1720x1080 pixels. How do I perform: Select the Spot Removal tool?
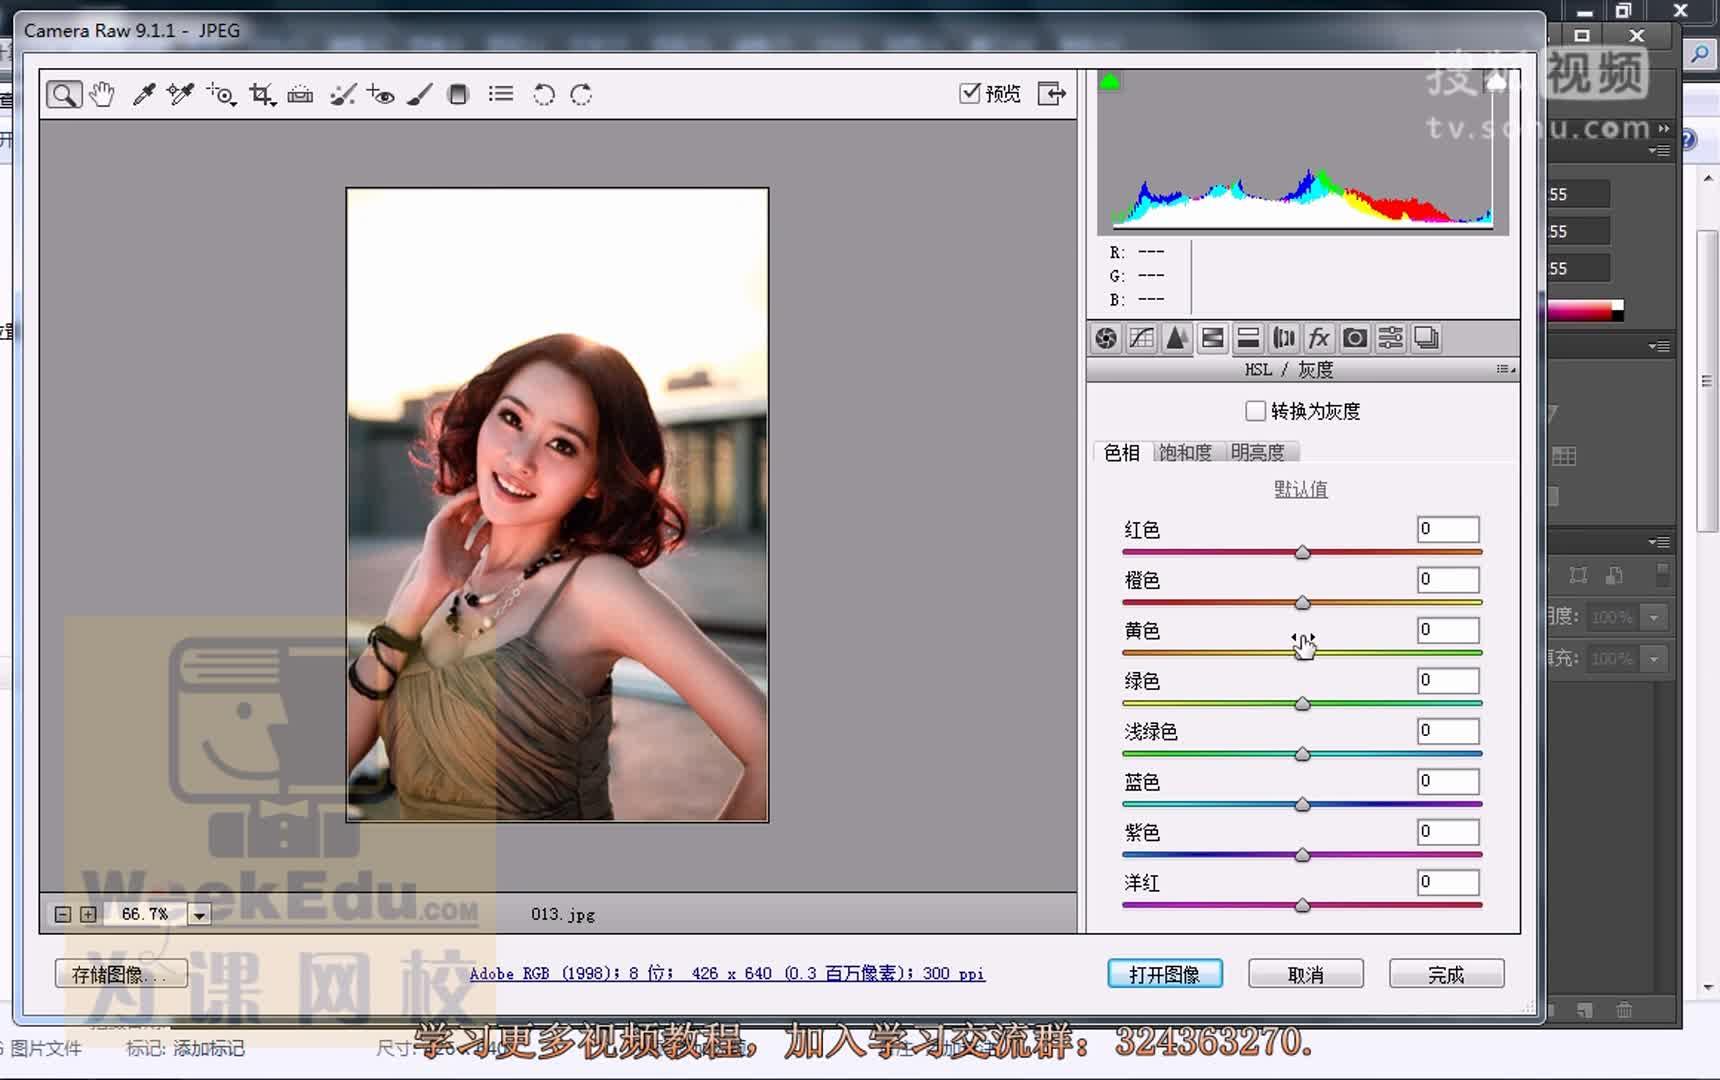343,93
